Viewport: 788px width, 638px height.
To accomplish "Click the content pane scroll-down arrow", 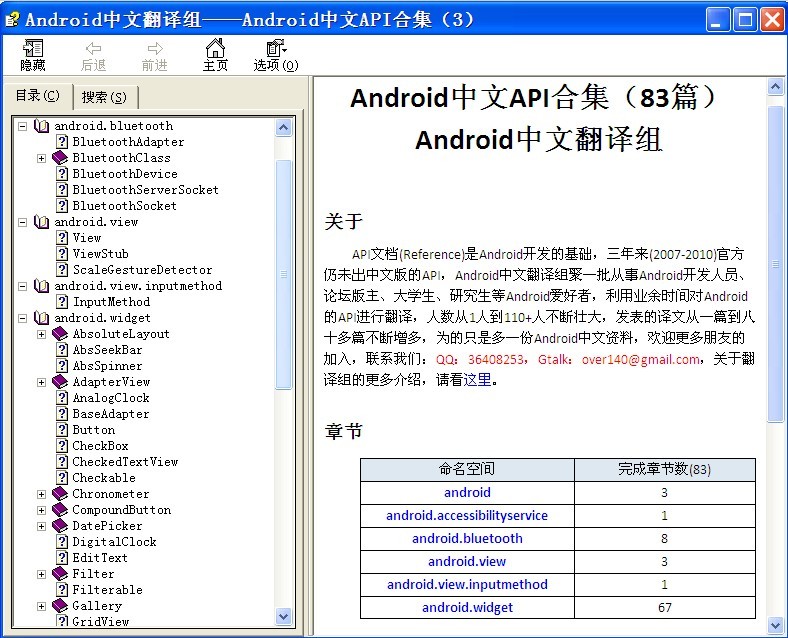I will click(x=775, y=625).
